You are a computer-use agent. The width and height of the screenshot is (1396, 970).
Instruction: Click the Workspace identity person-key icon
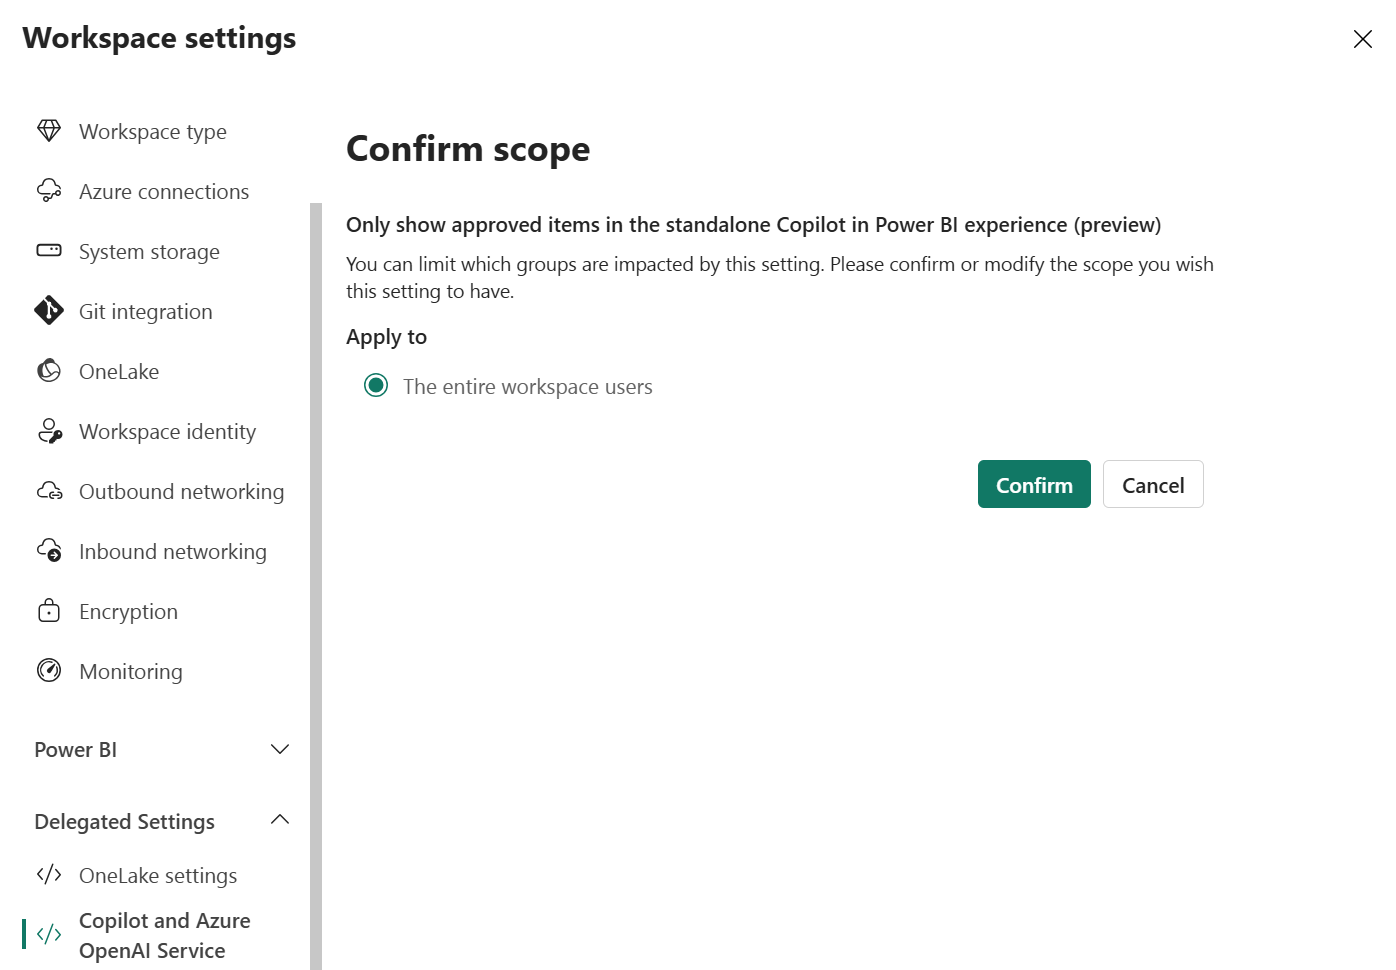[49, 431]
